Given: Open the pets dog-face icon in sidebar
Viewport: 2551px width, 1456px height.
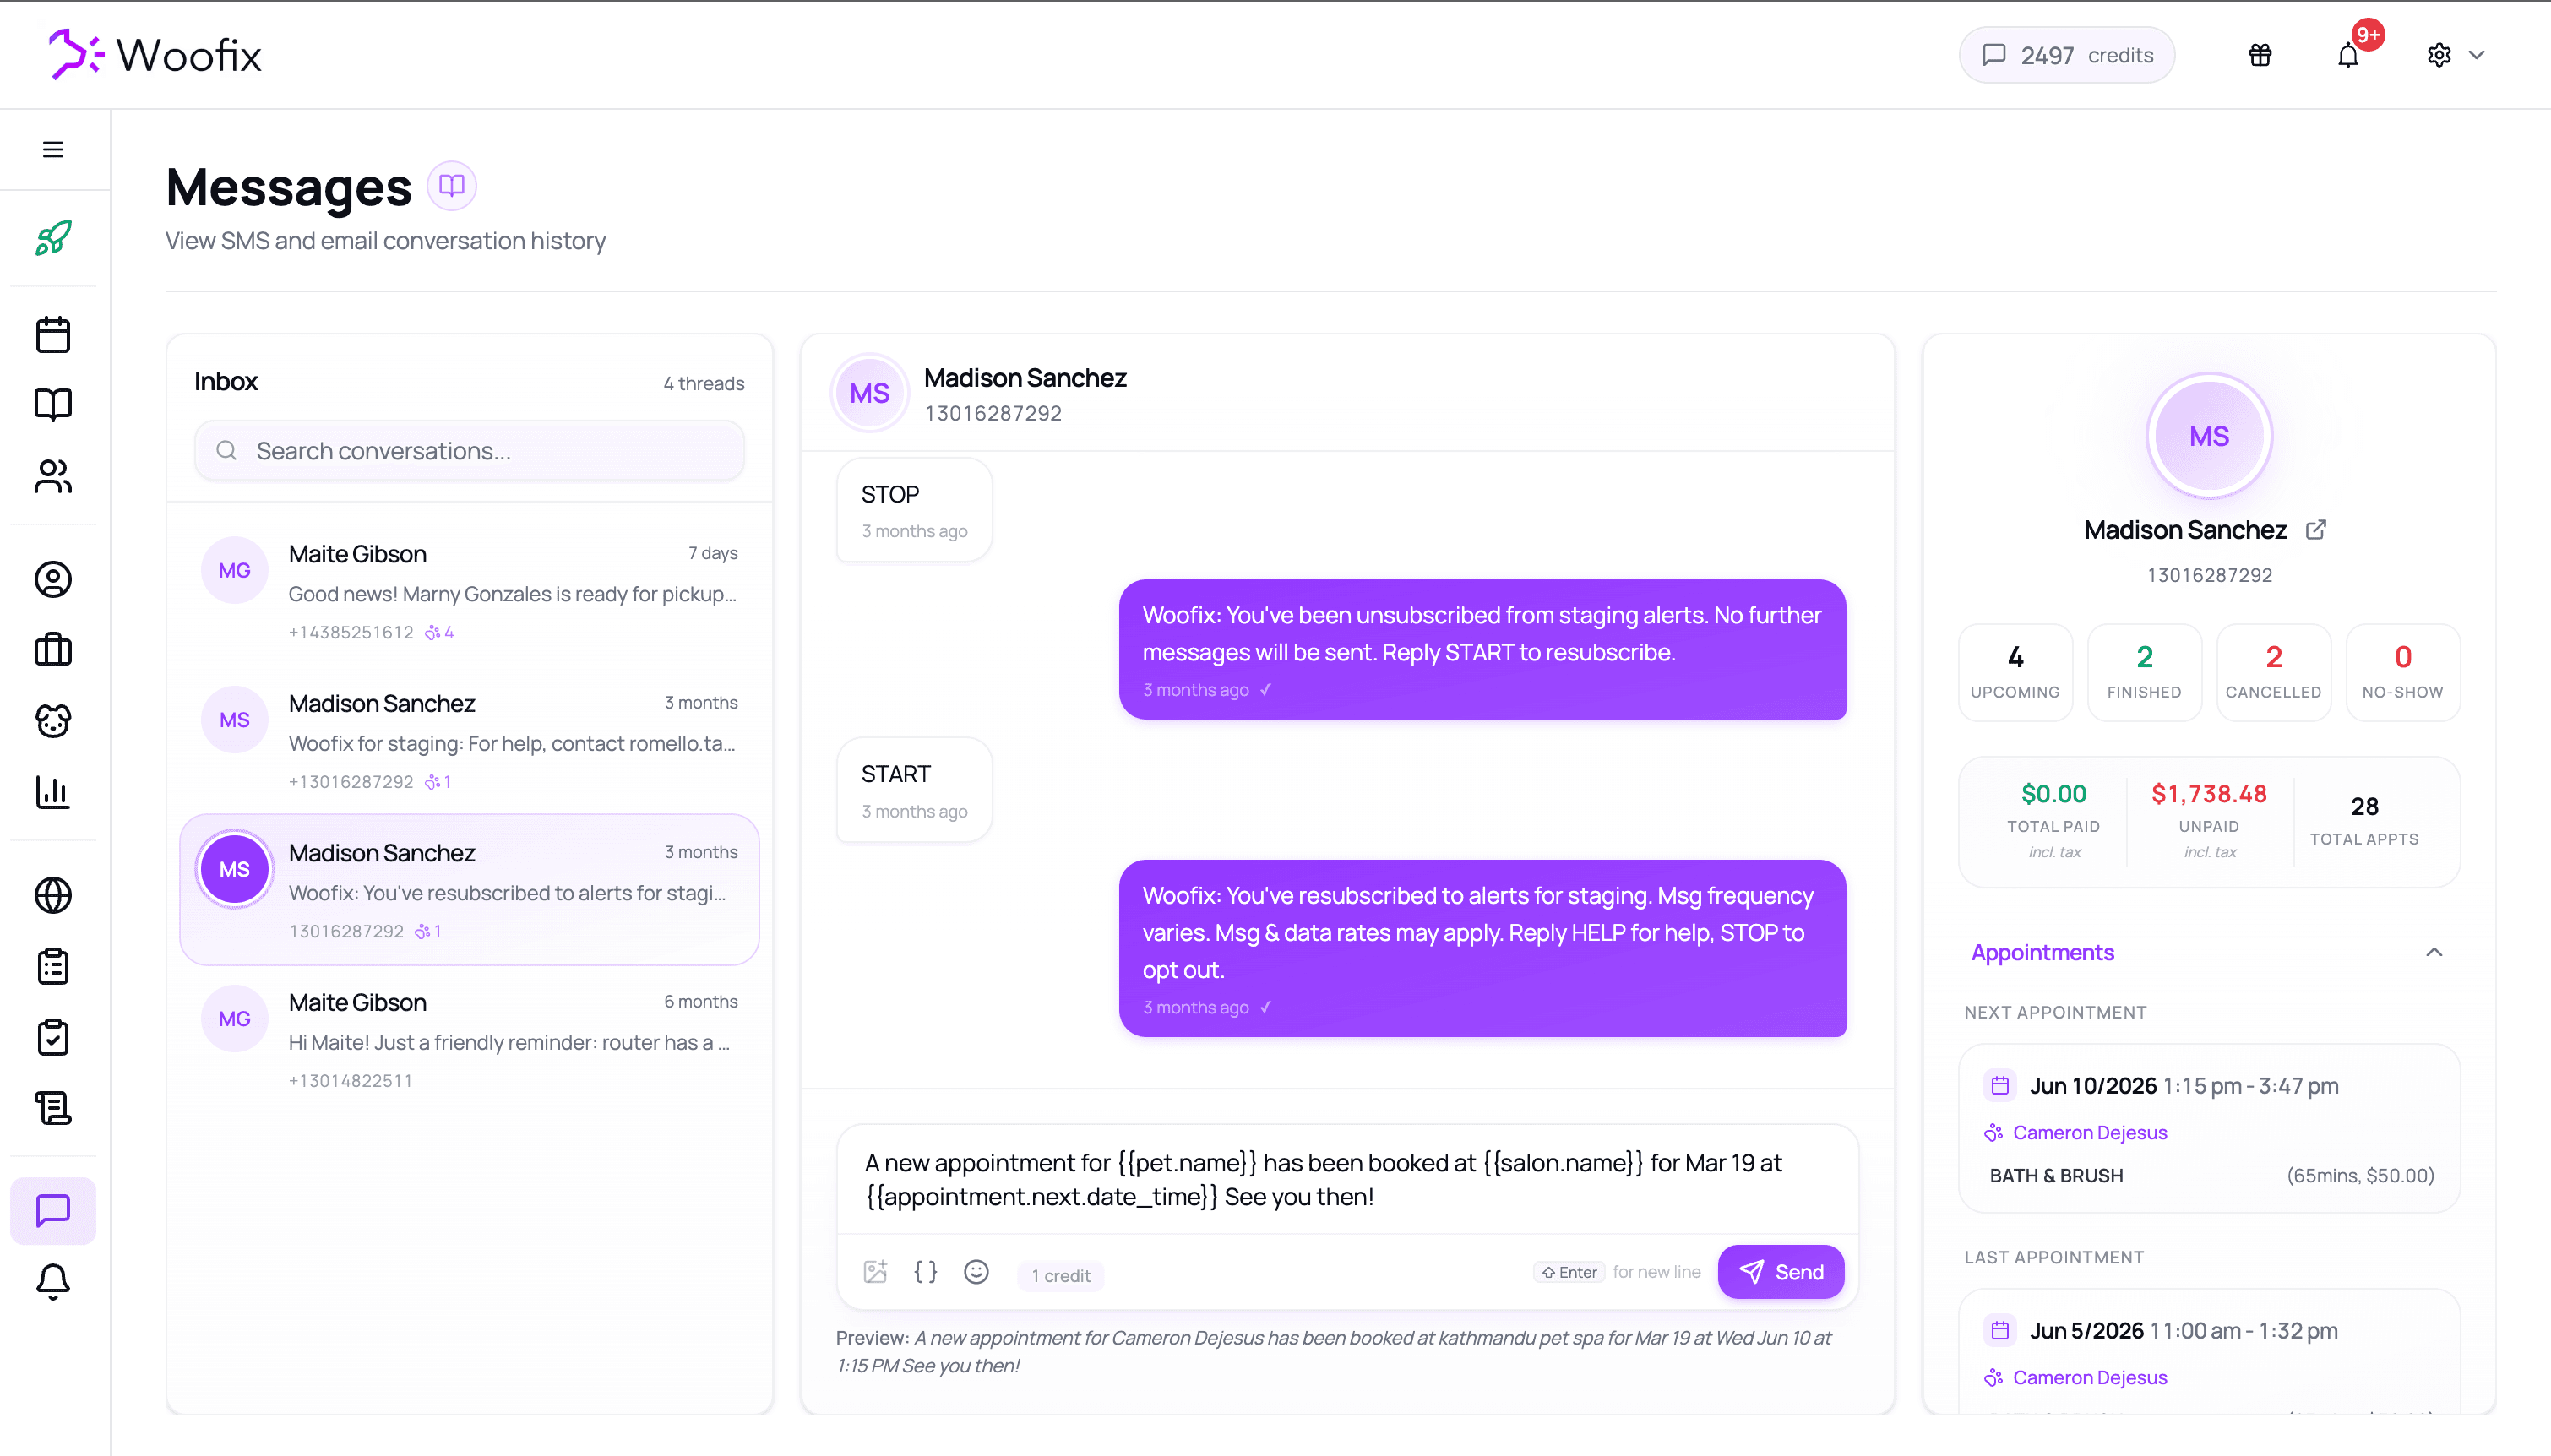Looking at the screenshot, I should (x=53, y=721).
